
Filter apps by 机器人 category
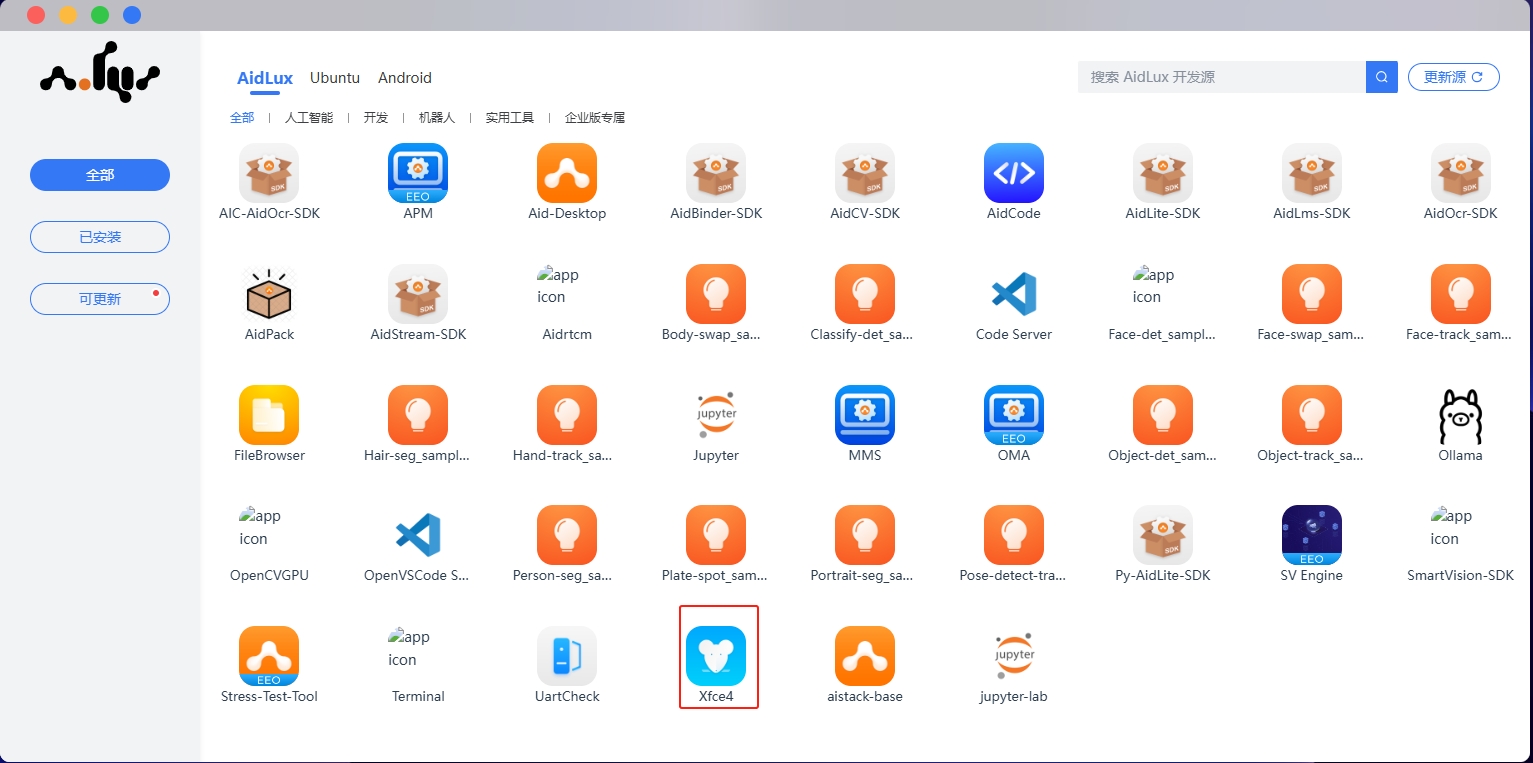(x=437, y=118)
